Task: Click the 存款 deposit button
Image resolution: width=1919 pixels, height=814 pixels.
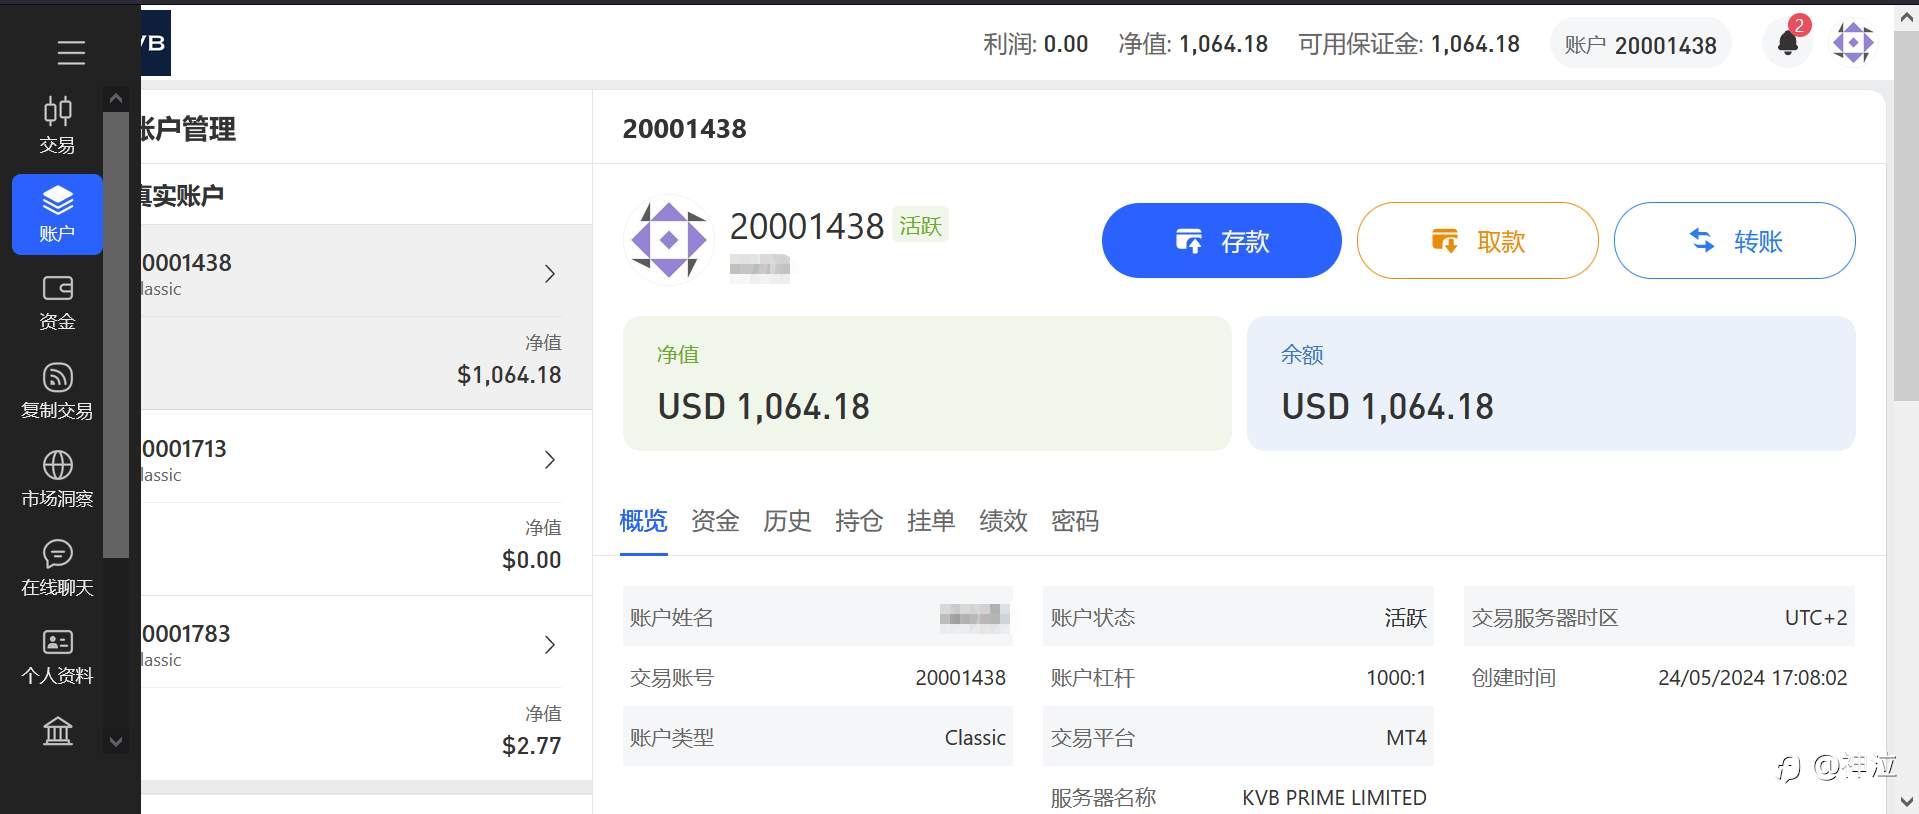Action: coord(1221,240)
